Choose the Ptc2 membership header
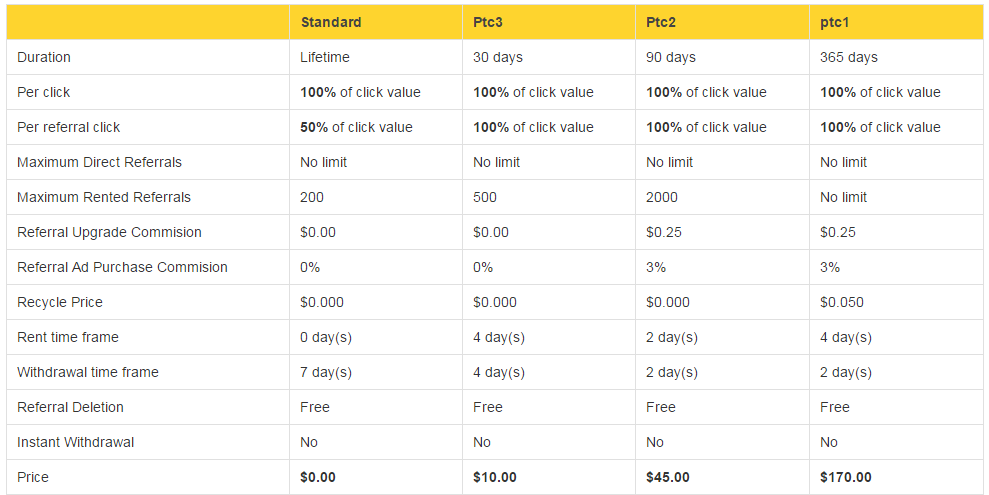 coord(663,22)
